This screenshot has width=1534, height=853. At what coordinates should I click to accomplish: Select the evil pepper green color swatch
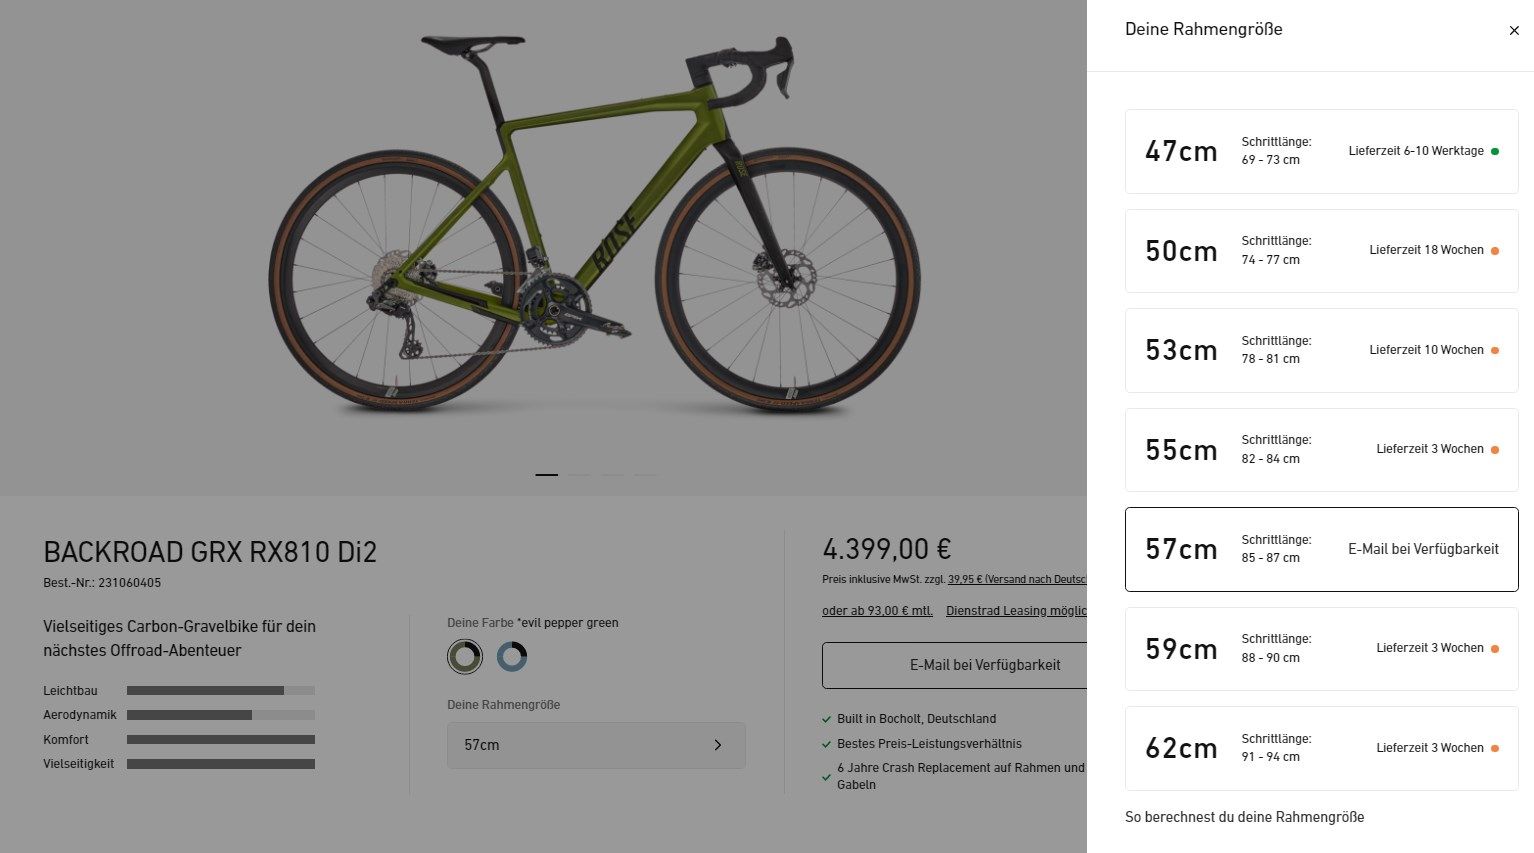coord(465,657)
